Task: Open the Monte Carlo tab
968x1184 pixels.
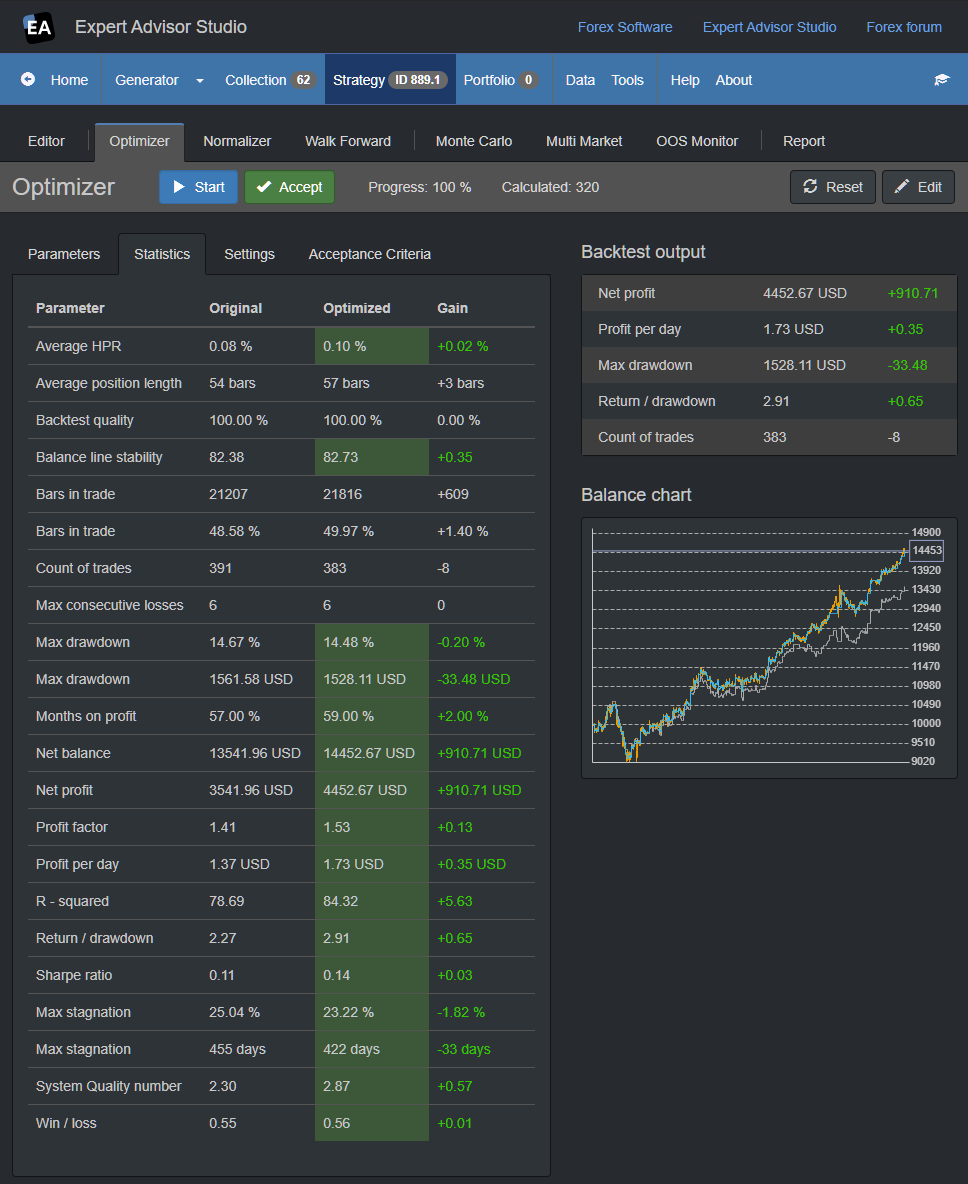Action: tap(473, 141)
